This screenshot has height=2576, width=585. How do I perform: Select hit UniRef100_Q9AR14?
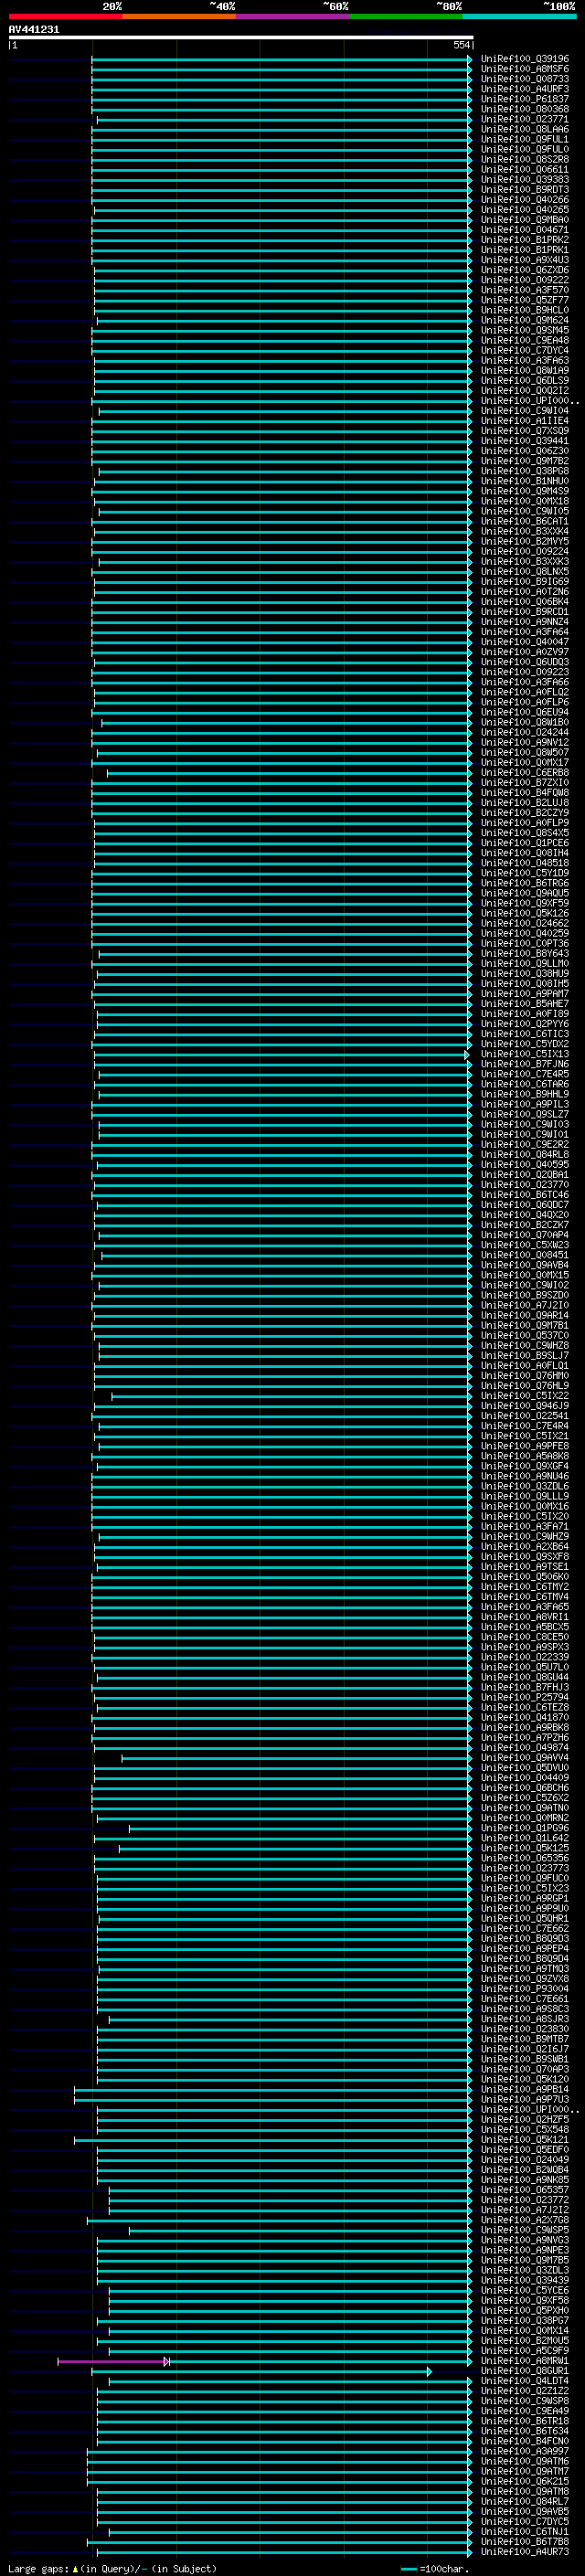525,1315
